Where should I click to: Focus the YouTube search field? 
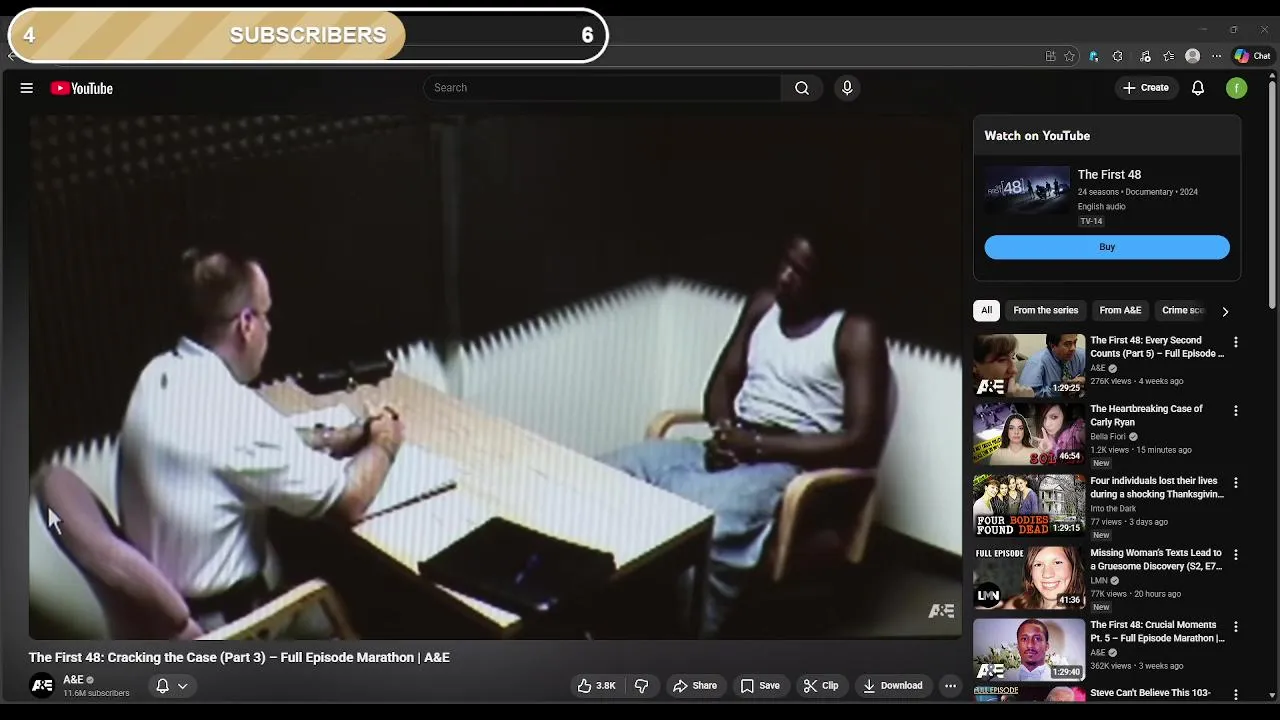(x=602, y=88)
